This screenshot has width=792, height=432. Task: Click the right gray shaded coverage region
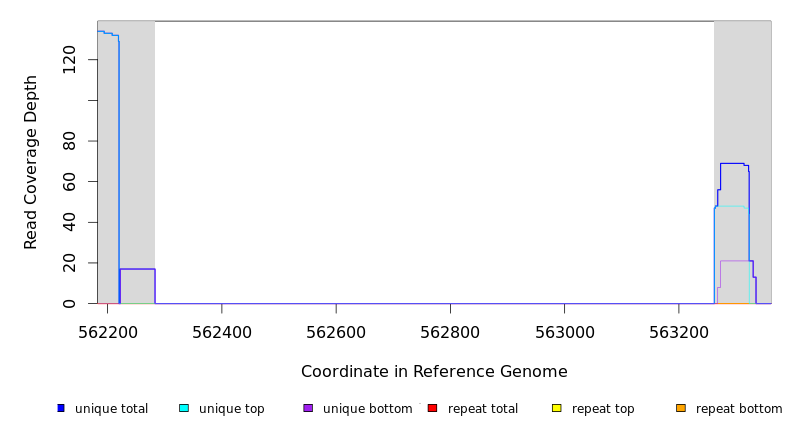[742, 100]
